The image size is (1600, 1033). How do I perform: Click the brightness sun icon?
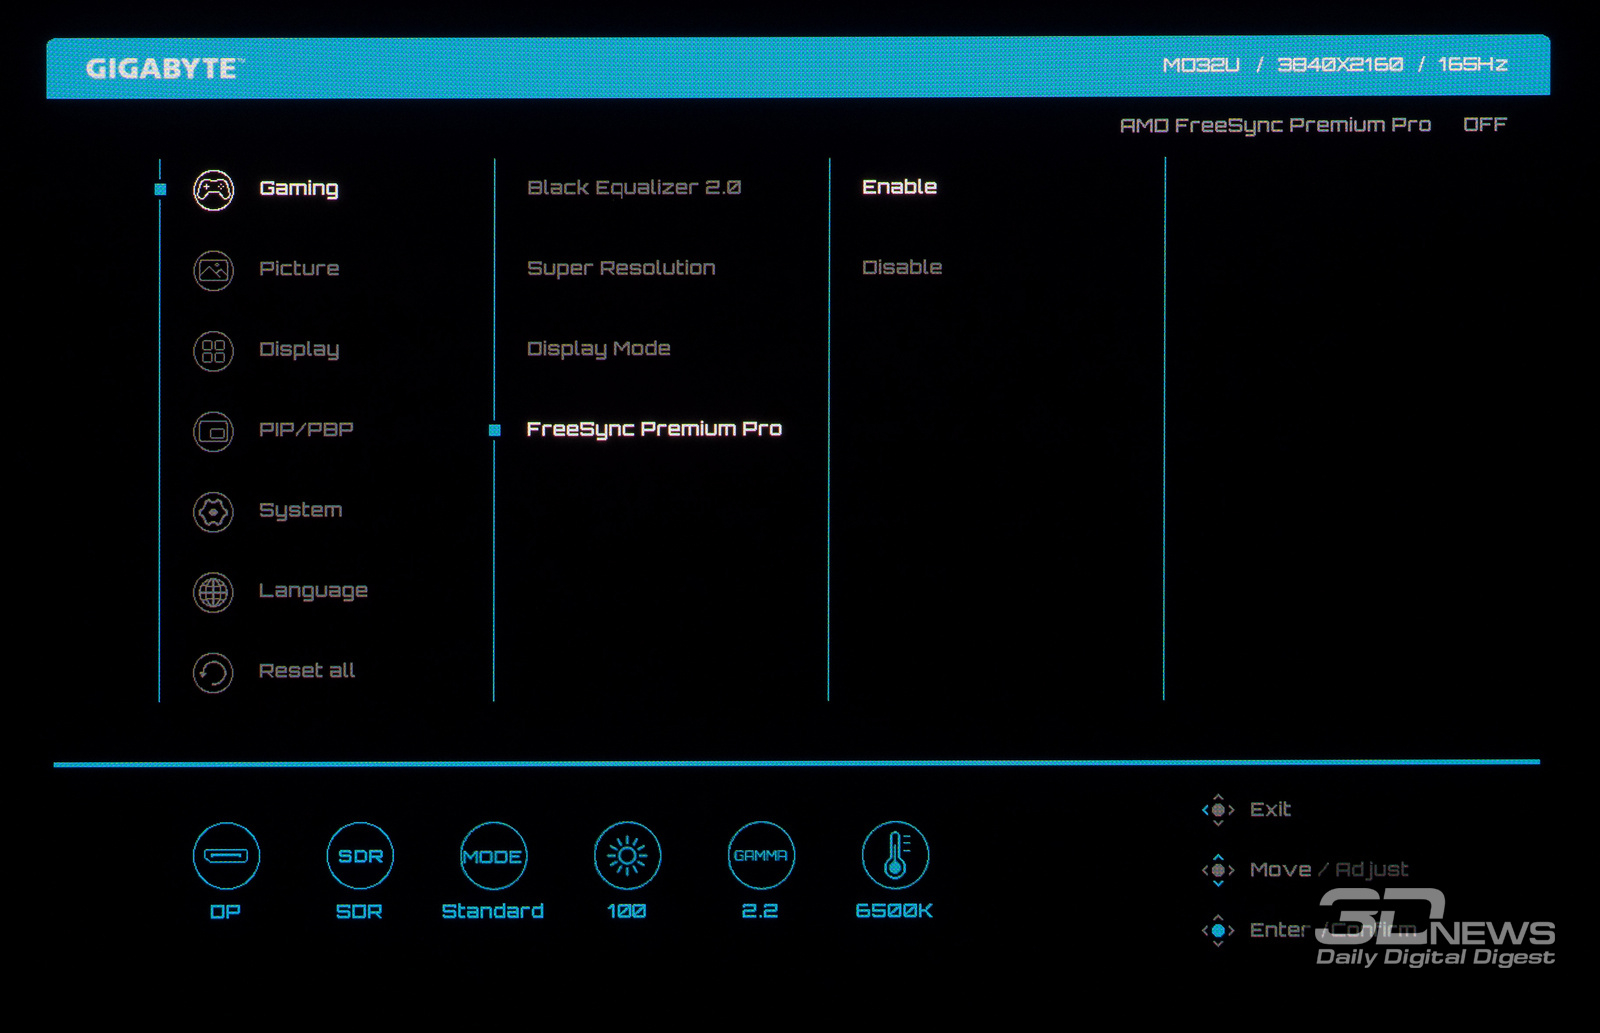point(627,856)
